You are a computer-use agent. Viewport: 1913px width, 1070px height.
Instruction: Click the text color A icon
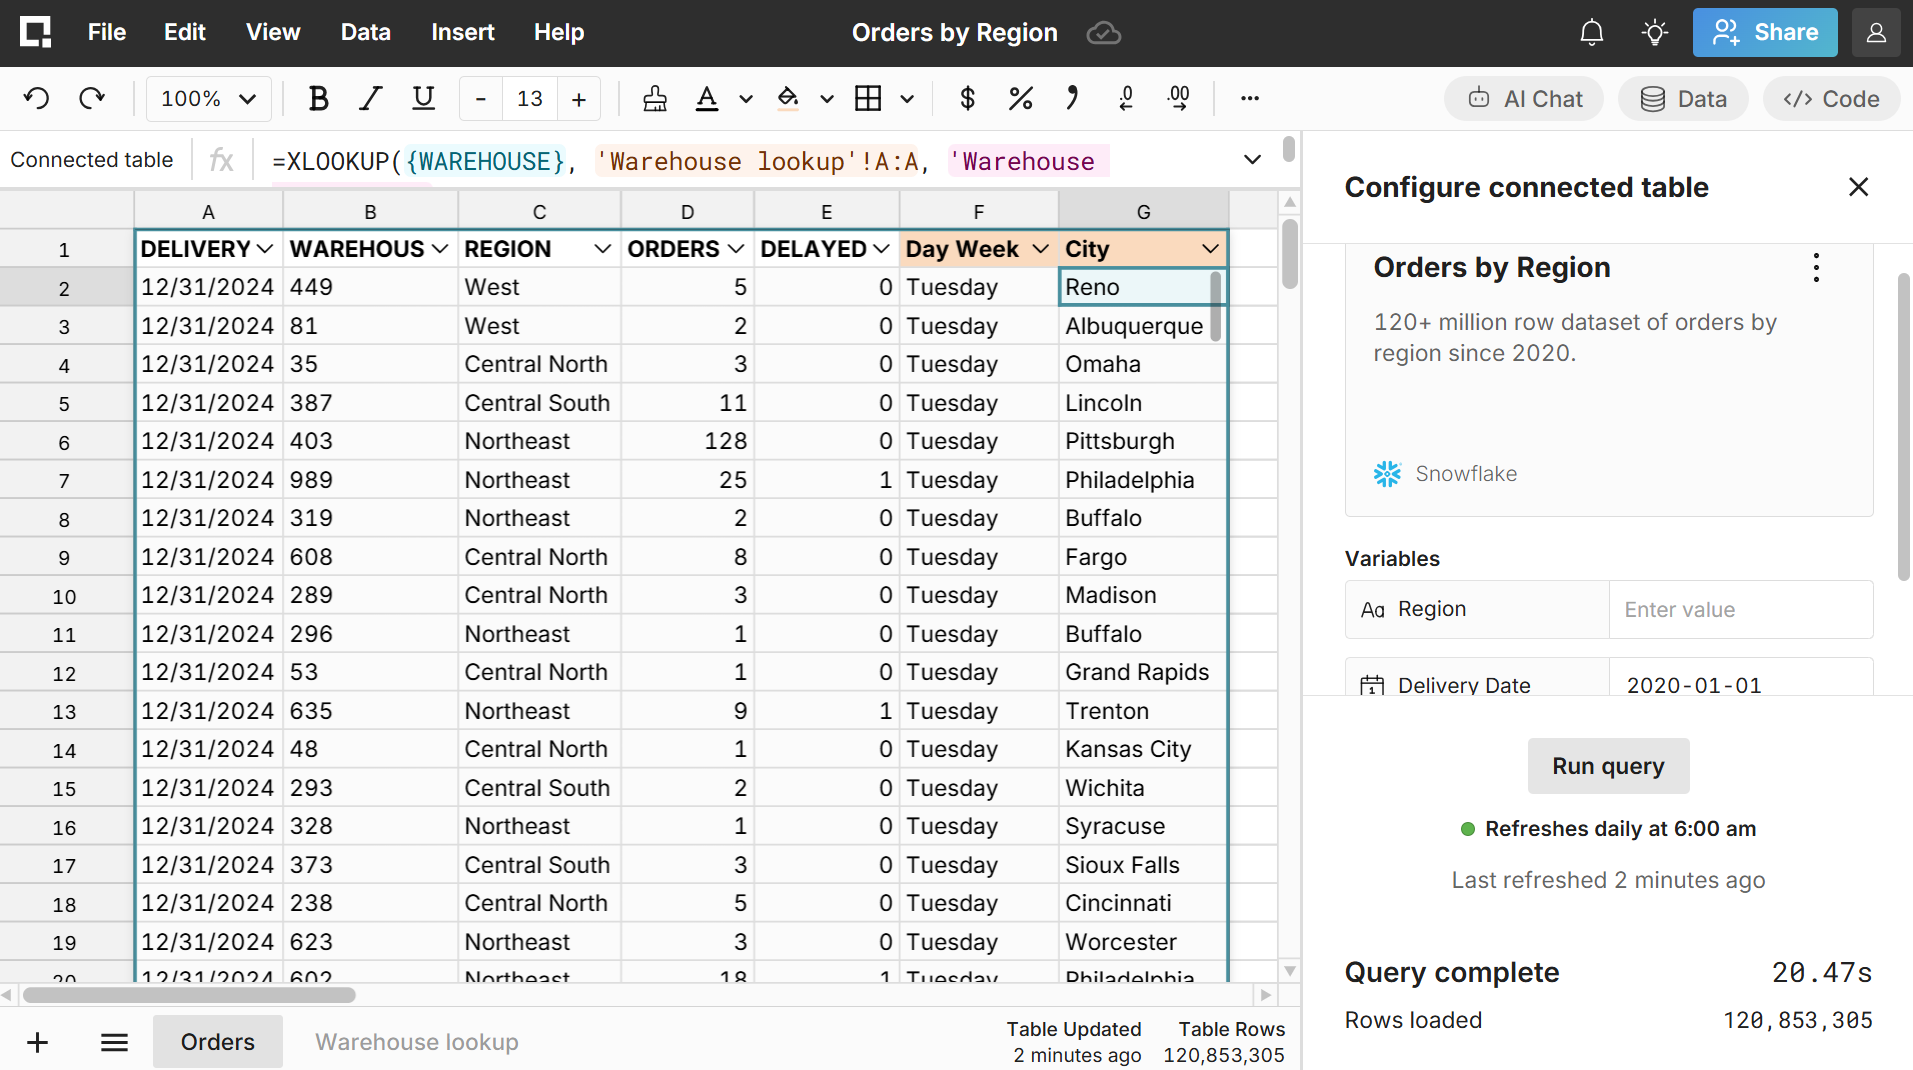[x=707, y=98]
